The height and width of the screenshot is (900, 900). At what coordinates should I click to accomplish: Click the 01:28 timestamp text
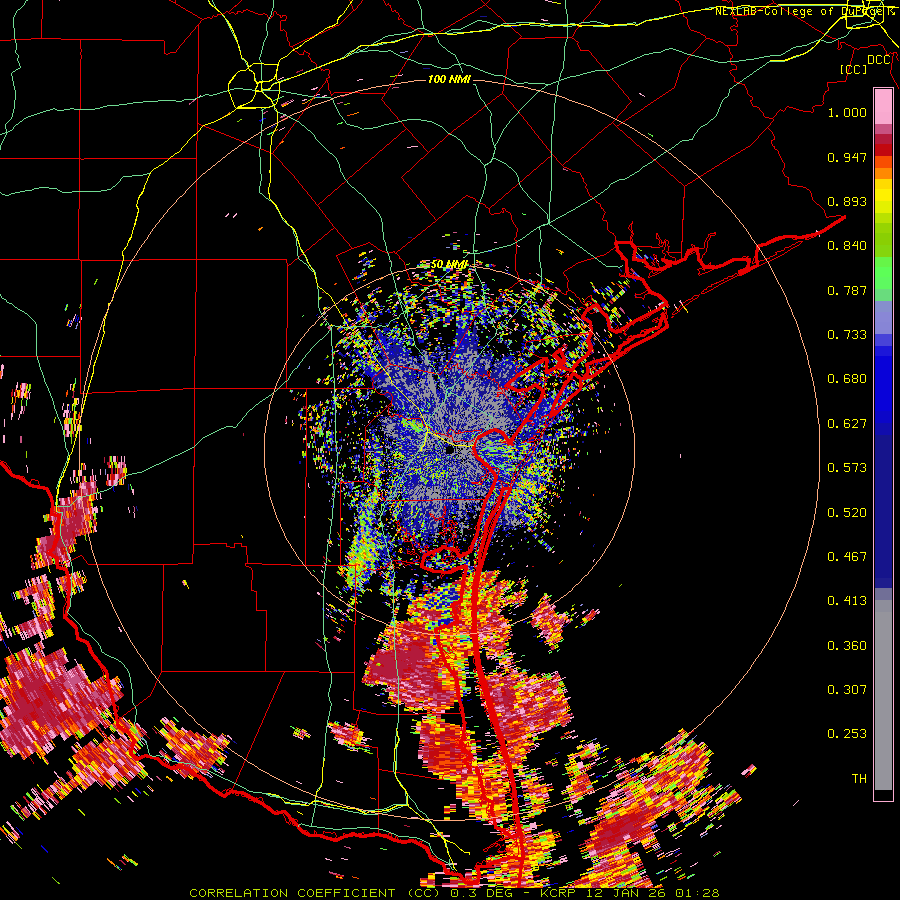pyautogui.click(x=695, y=893)
